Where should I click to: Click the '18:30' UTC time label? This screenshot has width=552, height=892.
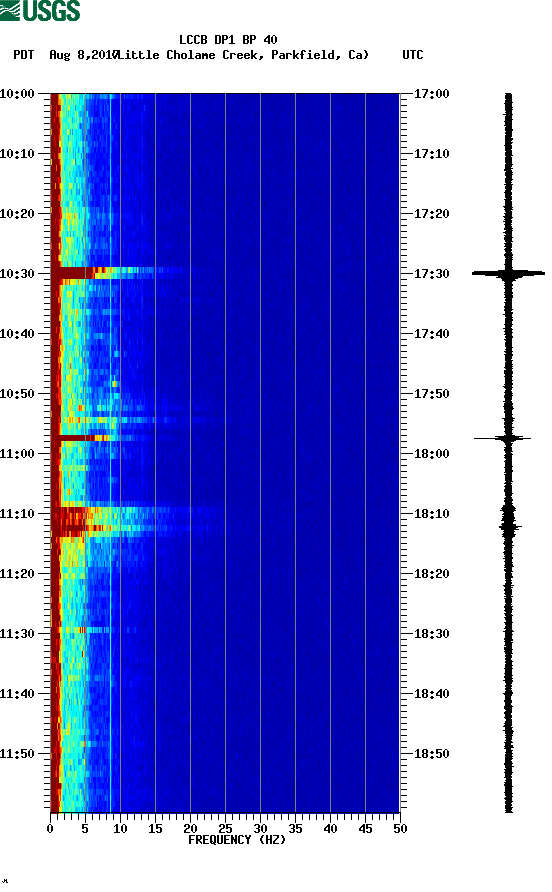point(431,634)
